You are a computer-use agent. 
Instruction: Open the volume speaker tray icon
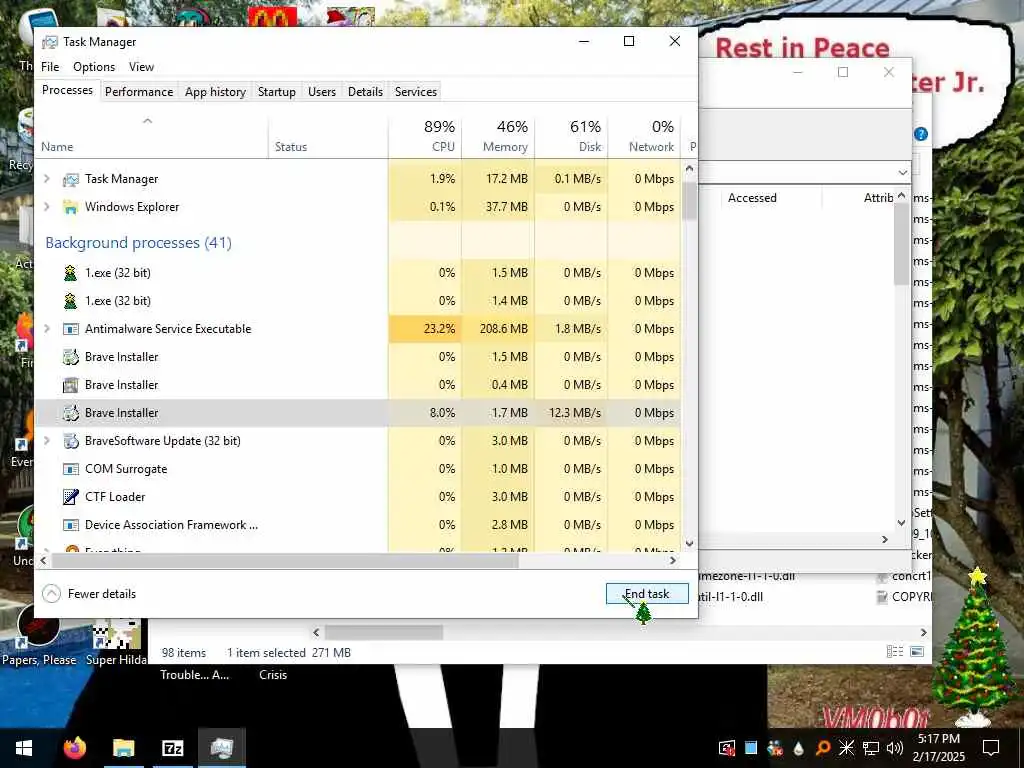(x=895, y=748)
